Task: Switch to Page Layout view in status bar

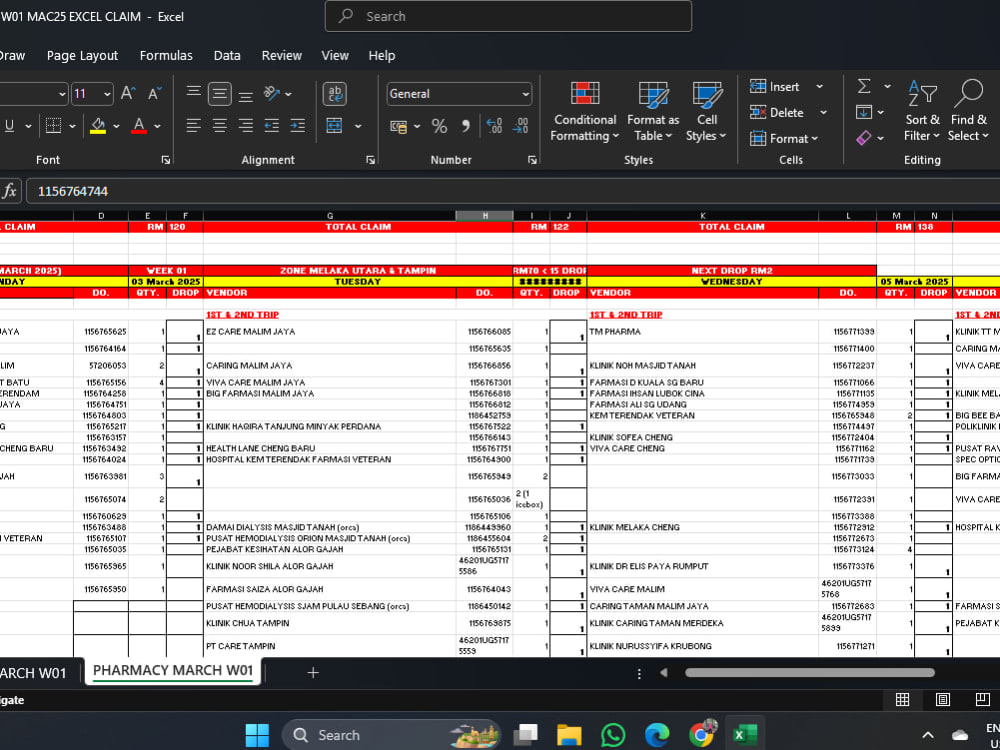Action: tap(943, 700)
